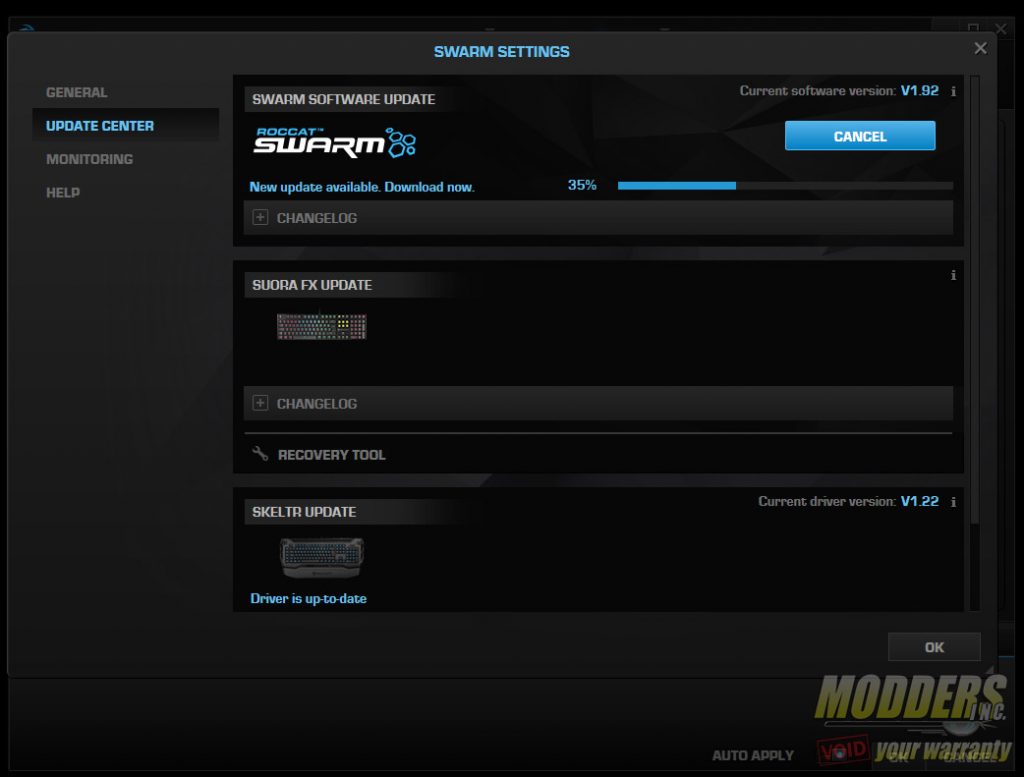Open the Recovery Tool
Screen dimensions: 1024x777
[x=331, y=454]
